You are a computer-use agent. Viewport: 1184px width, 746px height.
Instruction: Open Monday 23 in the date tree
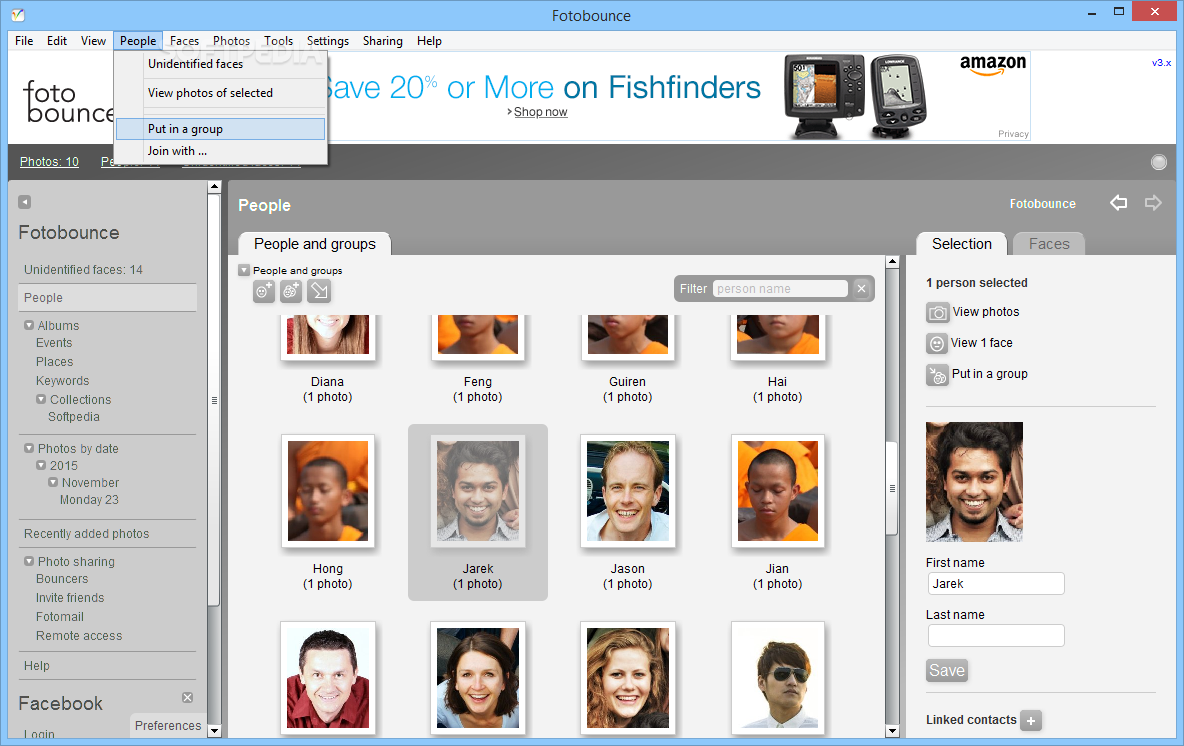[x=89, y=500]
